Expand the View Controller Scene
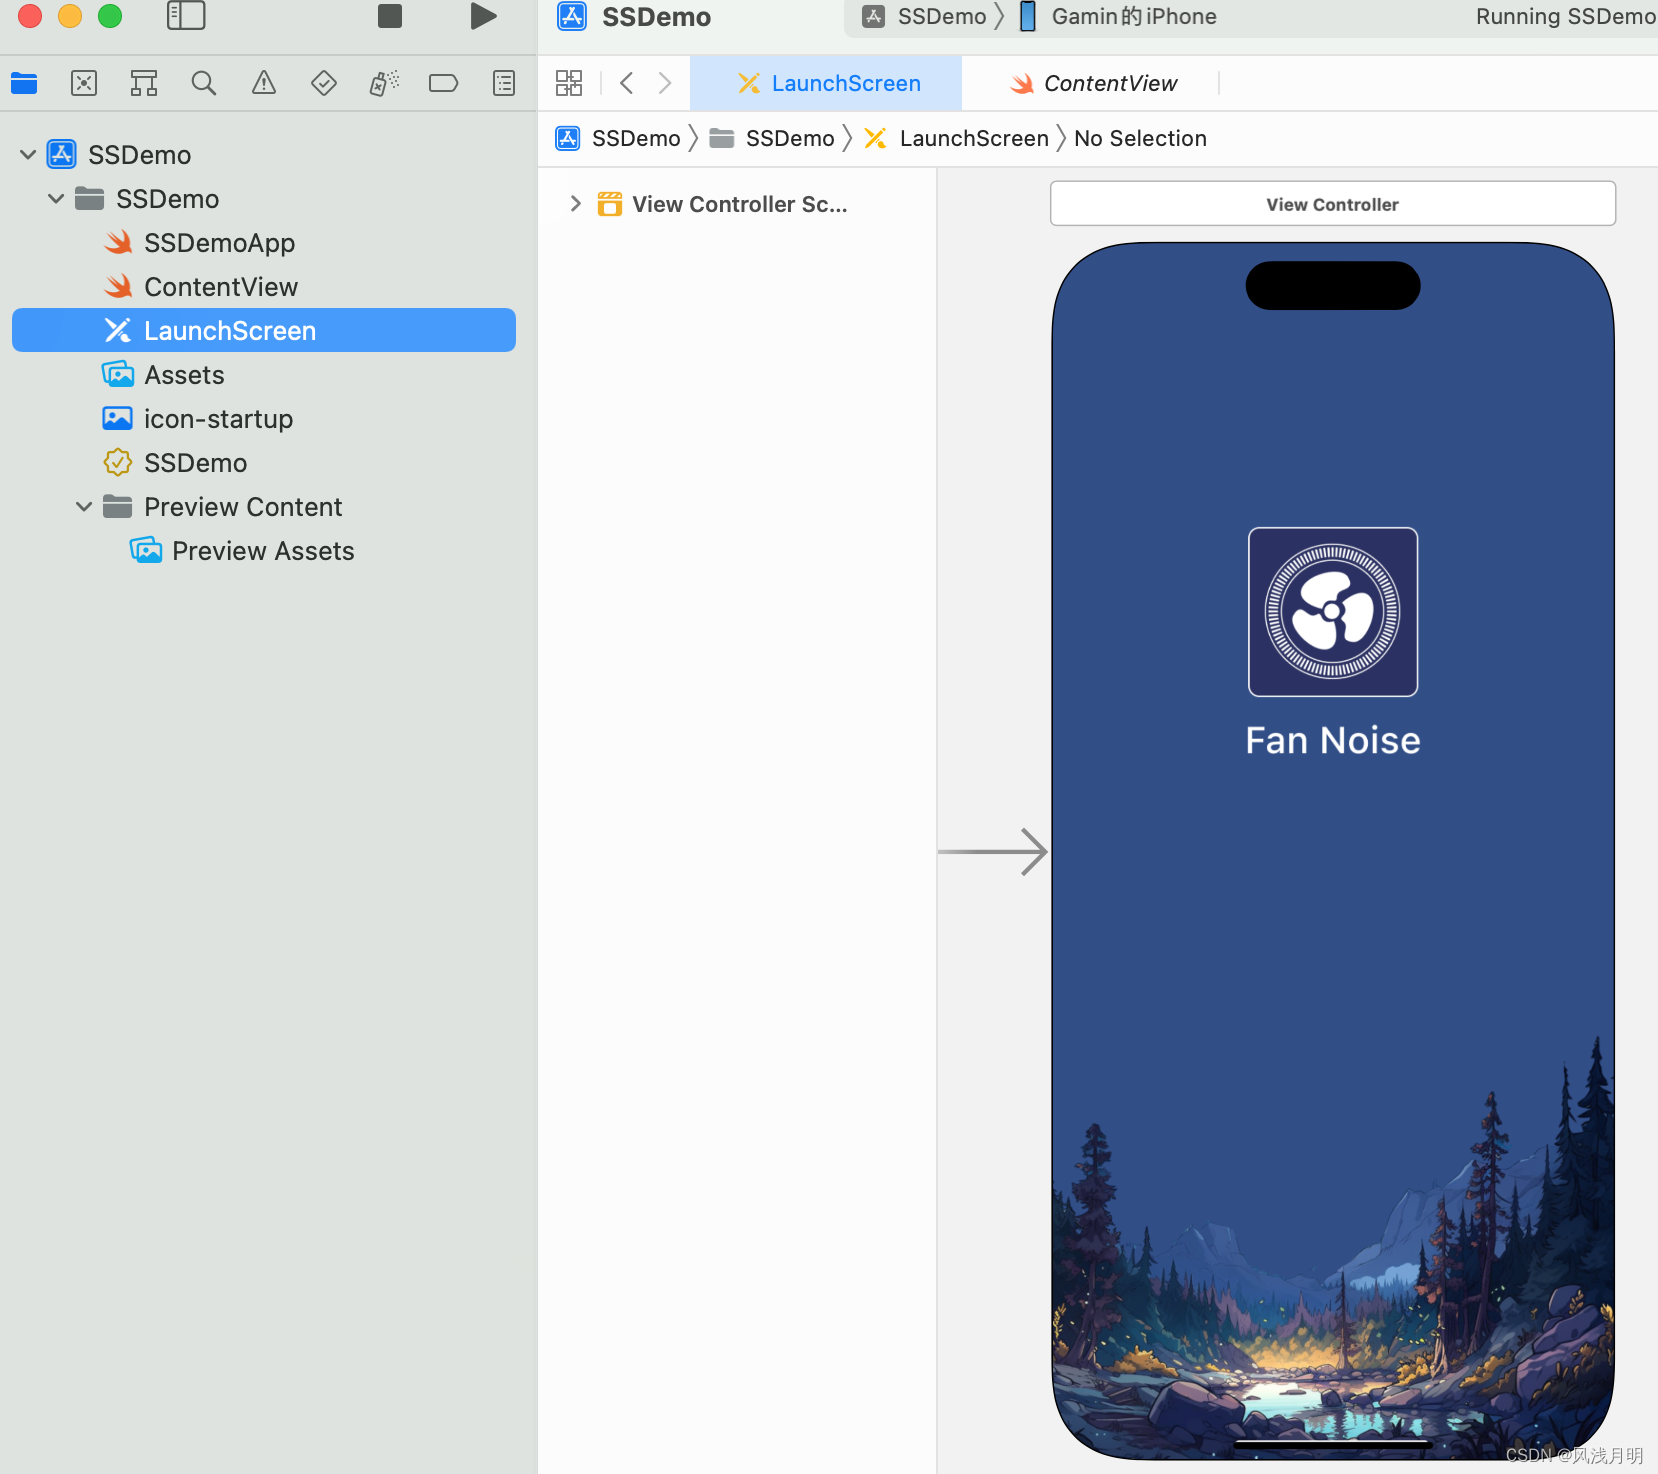This screenshot has height=1474, width=1658. [x=576, y=203]
